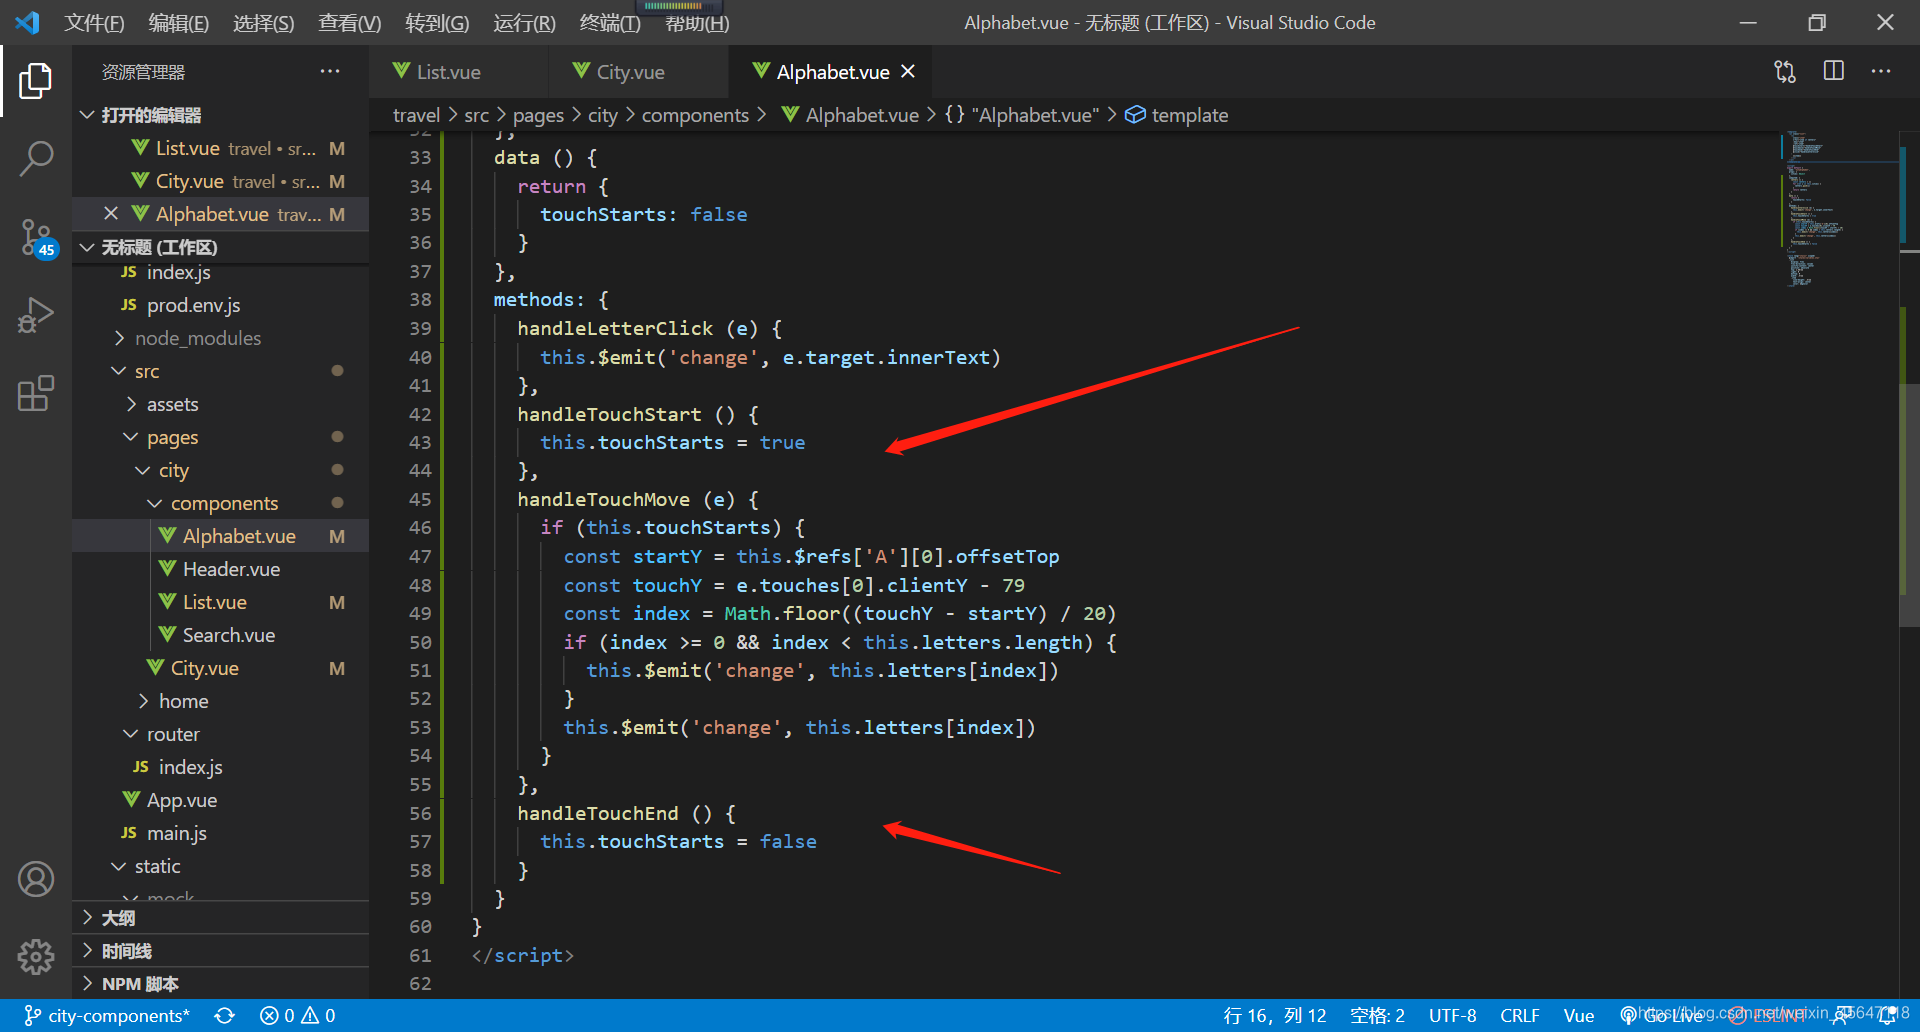Expand the assets folder
The height and width of the screenshot is (1032, 1920).
pos(221,404)
